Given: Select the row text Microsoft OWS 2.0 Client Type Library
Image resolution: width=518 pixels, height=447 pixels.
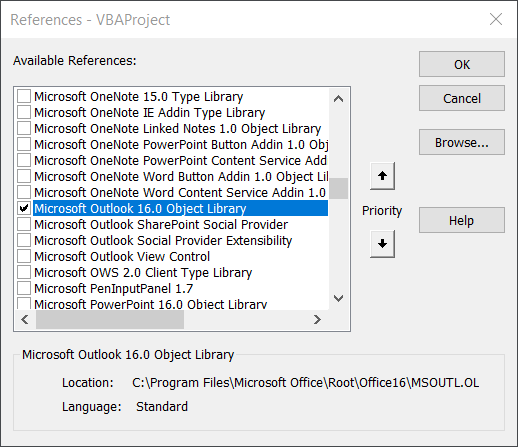Looking at the screenshot, I should tap(143, 273).
